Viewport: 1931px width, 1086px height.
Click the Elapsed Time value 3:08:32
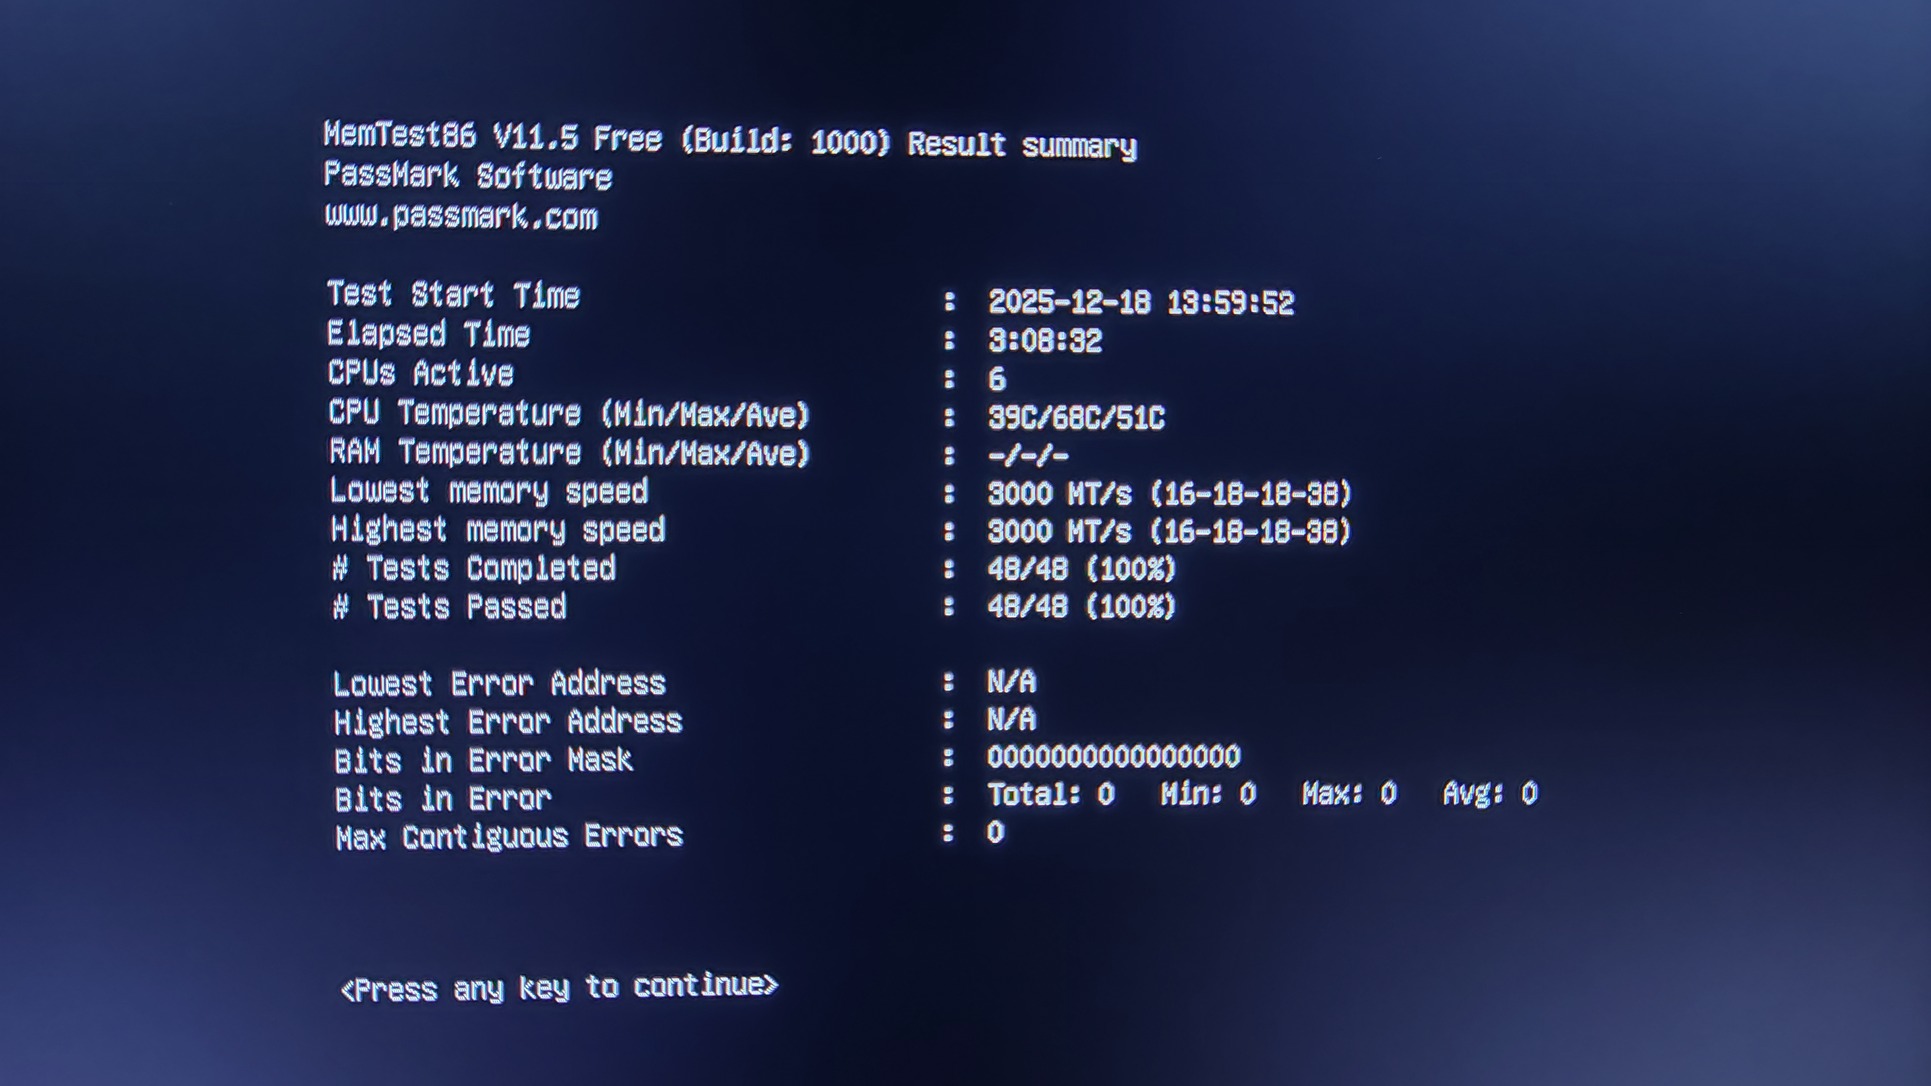pyautogui.click(x=1044, y=341)
